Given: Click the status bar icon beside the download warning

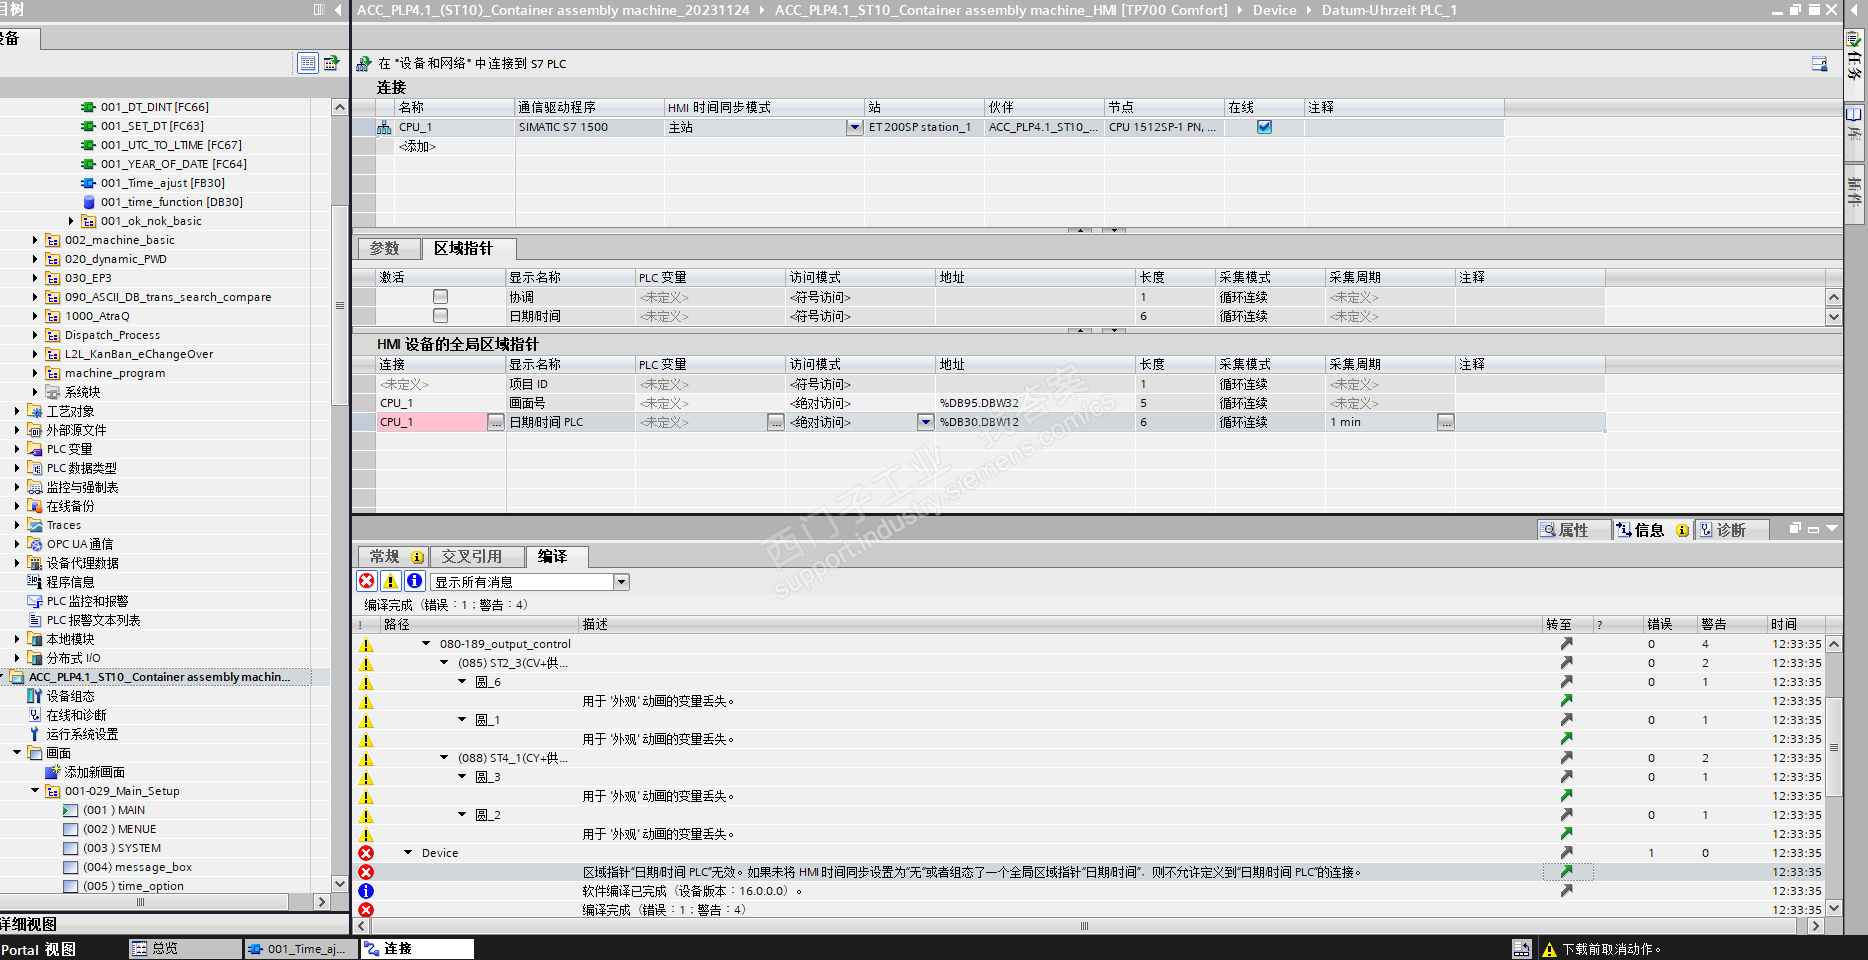Looking at the screenshot, I should point(1521,949).
